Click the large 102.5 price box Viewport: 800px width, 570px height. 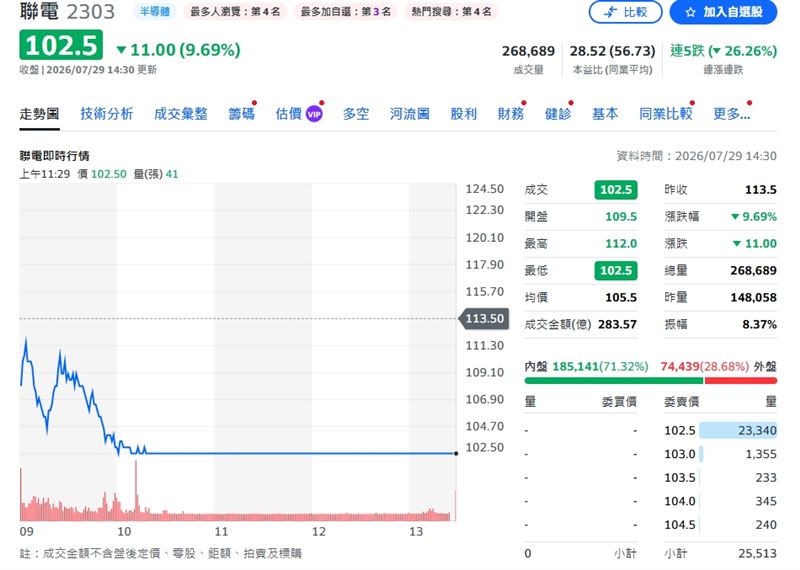61,45
